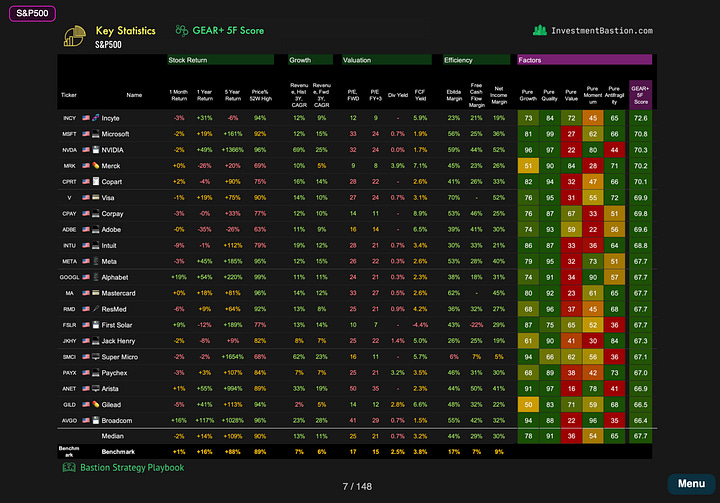
Task: Click the Microsoft name in table
Action: pos(115,134)
